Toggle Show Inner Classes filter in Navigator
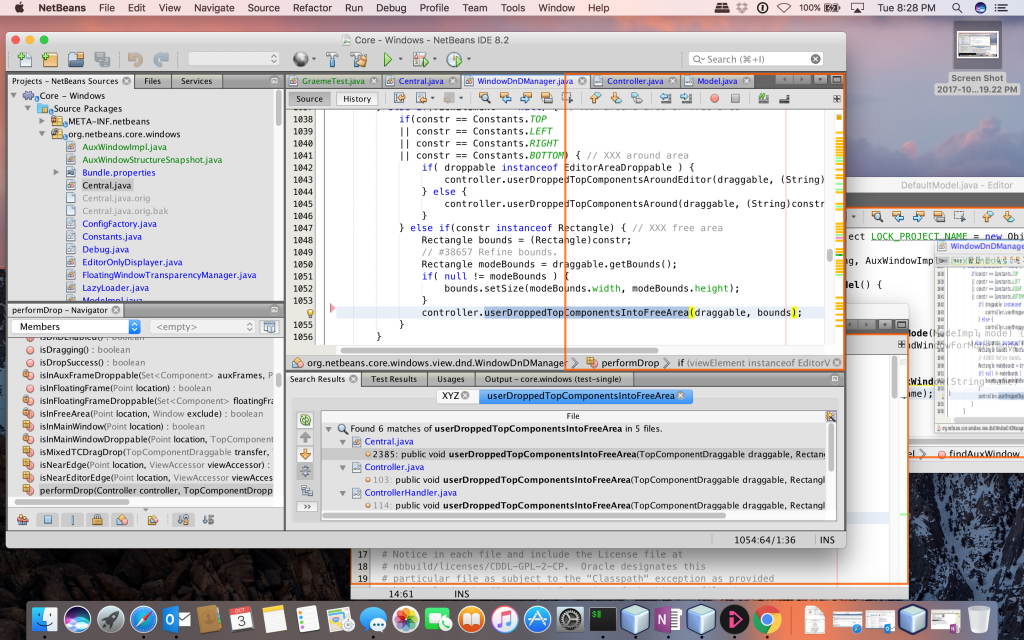 click(122, 520)
